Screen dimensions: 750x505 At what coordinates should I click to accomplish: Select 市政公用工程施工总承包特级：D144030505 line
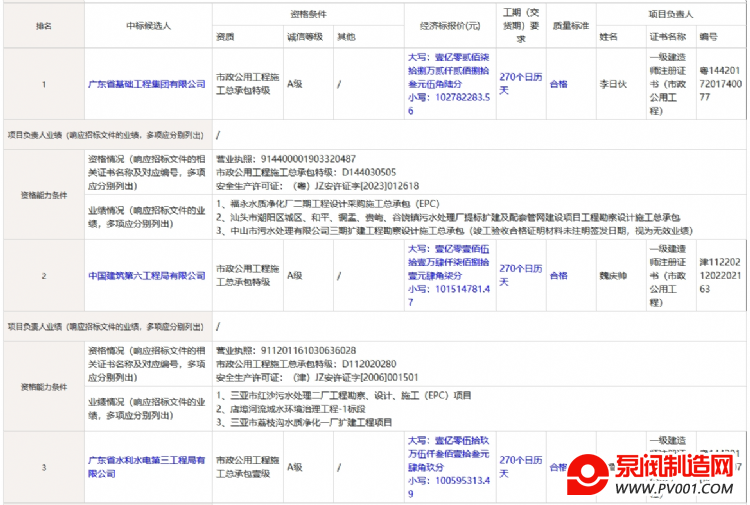coord(306,173)
